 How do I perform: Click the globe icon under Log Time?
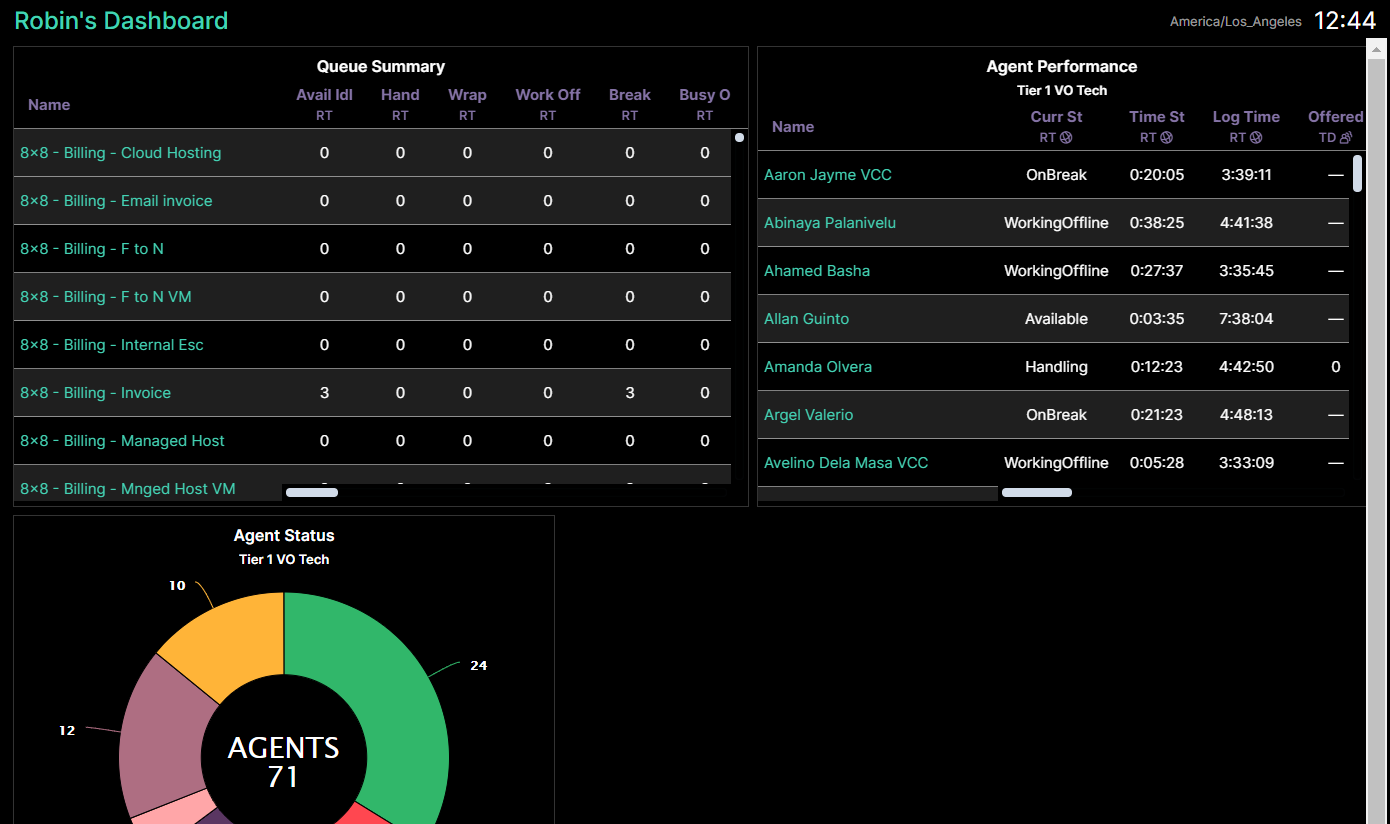pyautogui.click(x=1256, y=138)
